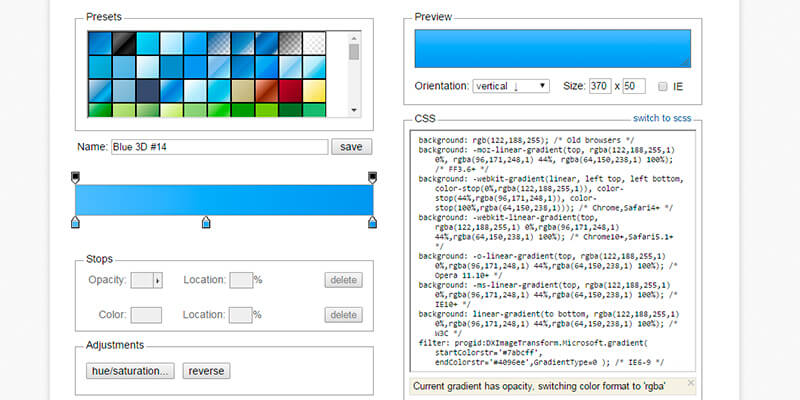The height and width of the screenshot is (400, 800).
Task: Select the leftmost color stop below the gradient
Action: click(76, 222)
